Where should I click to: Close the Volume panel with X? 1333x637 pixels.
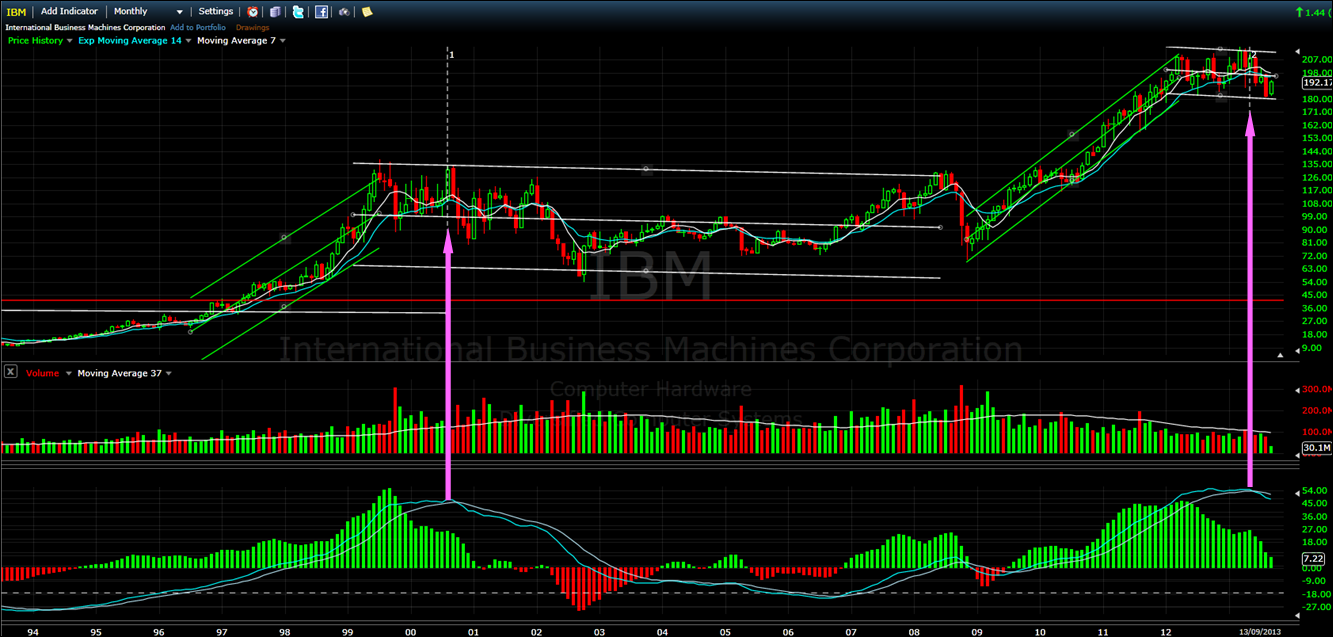[x=10, y=372]
